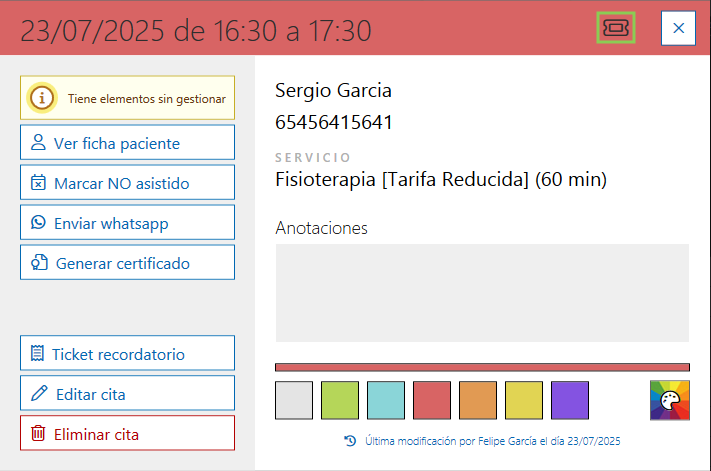This screenshot has width=711, height=471.
Task: Select the red color swatch
Action: (432, 400)
